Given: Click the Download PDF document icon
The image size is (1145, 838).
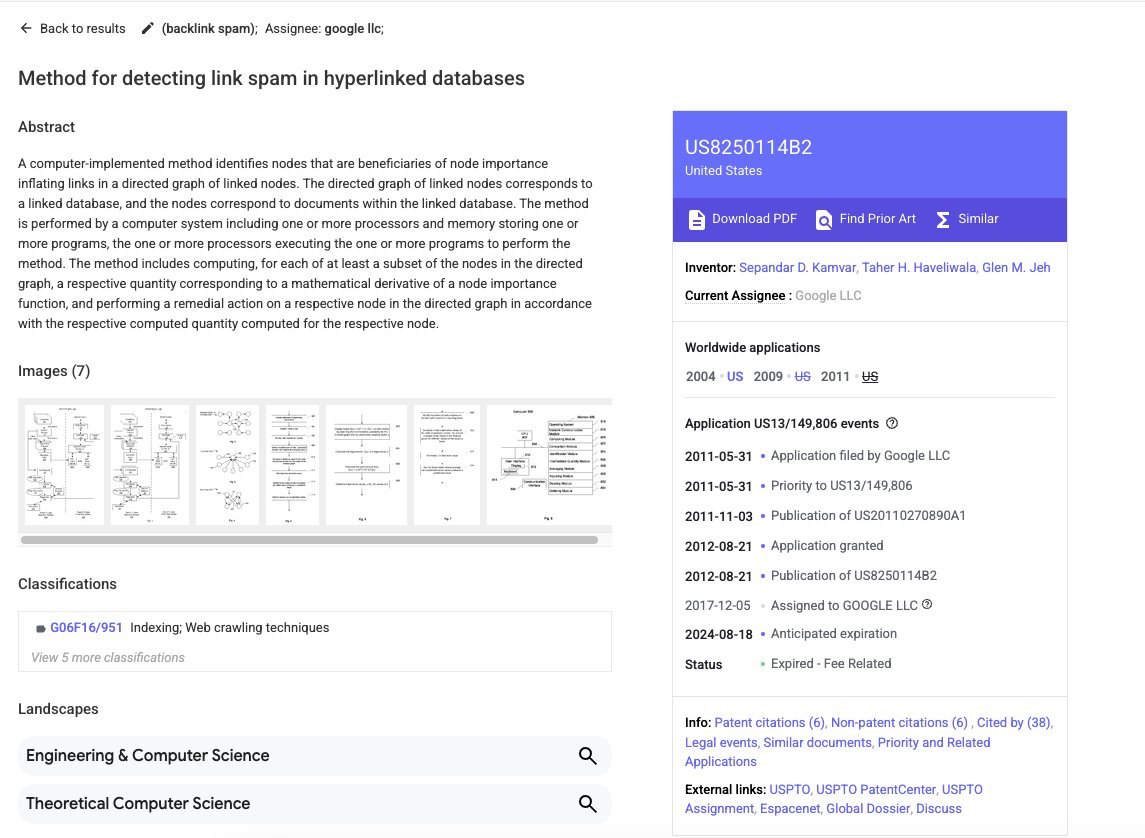Looking at the screenshot, I should click(x=697, y=219).
